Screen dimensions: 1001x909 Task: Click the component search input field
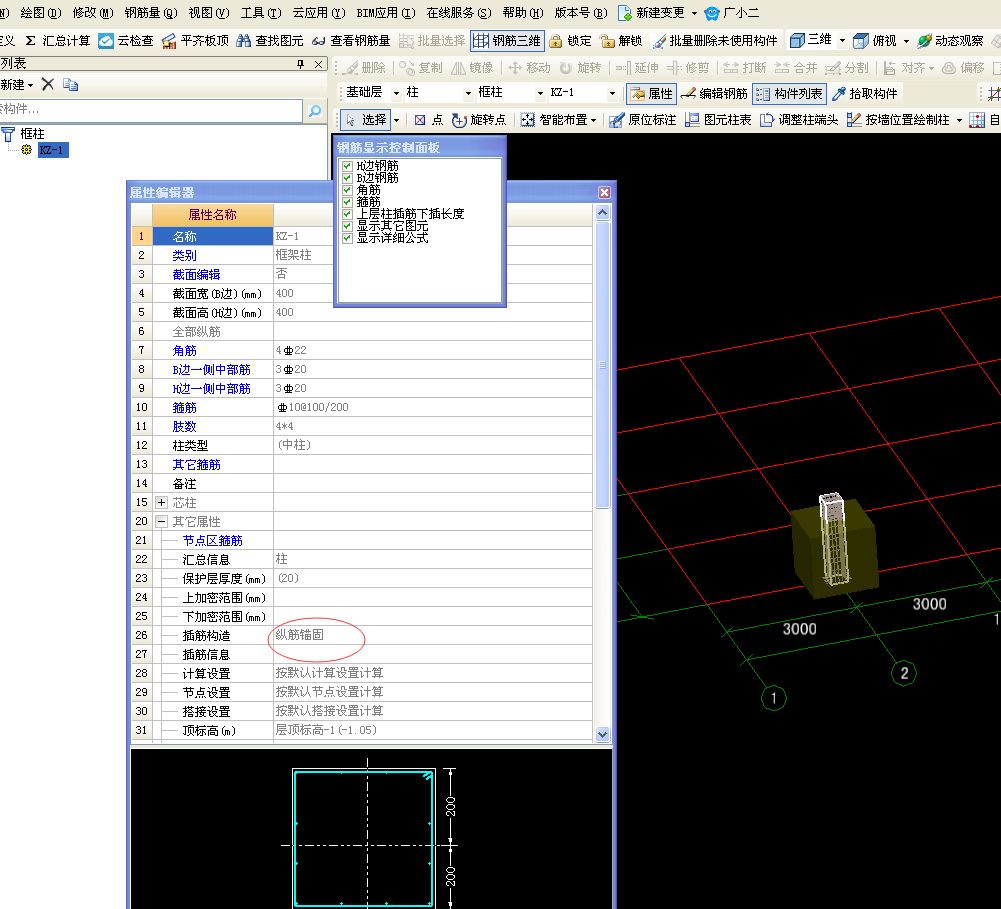tap(151, 110)
